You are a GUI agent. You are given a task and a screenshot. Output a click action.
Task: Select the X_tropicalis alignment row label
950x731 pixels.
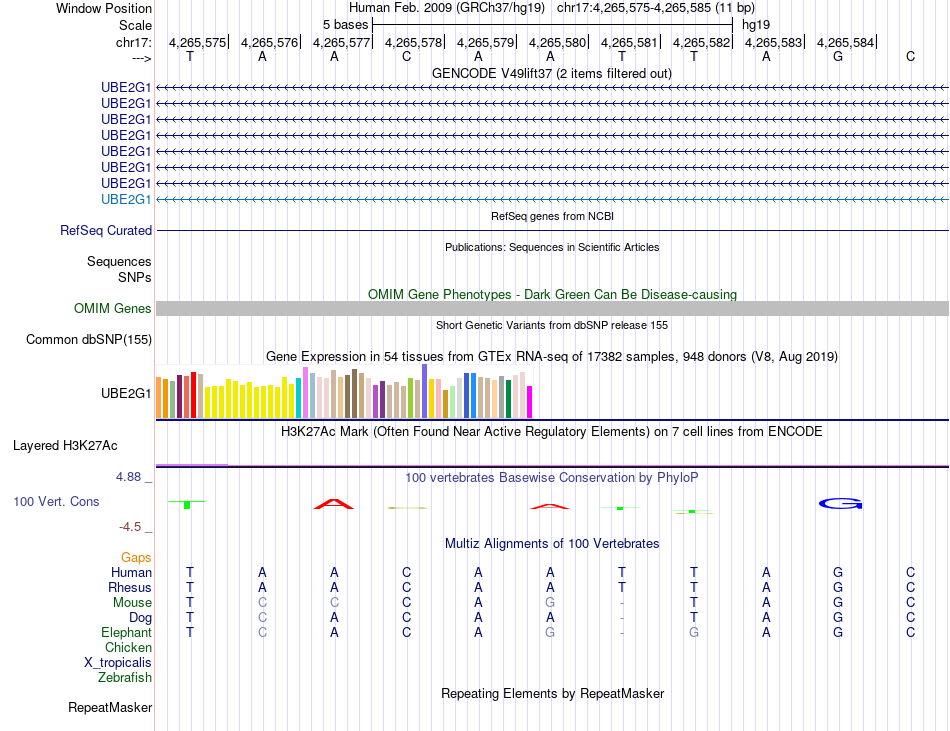[118, 663]
